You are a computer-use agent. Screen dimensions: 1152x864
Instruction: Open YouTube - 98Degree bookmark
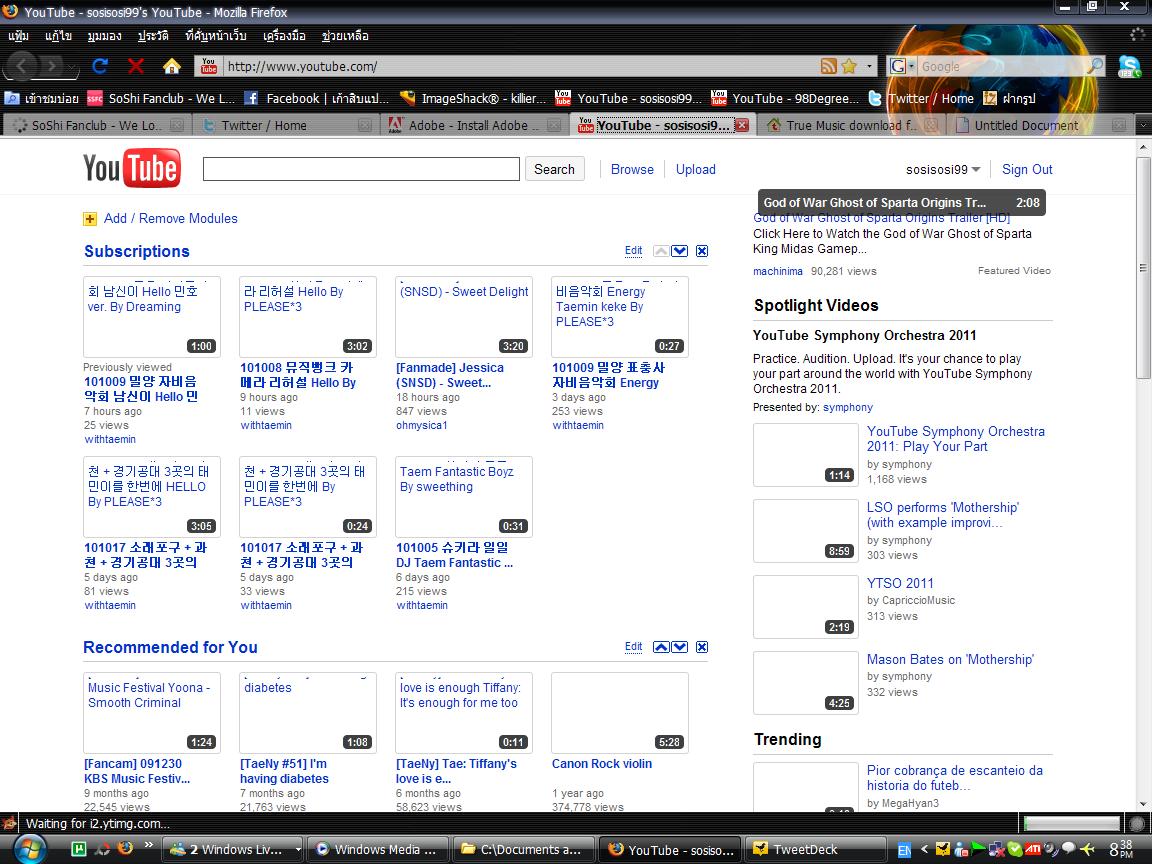[x=785, y=98]
